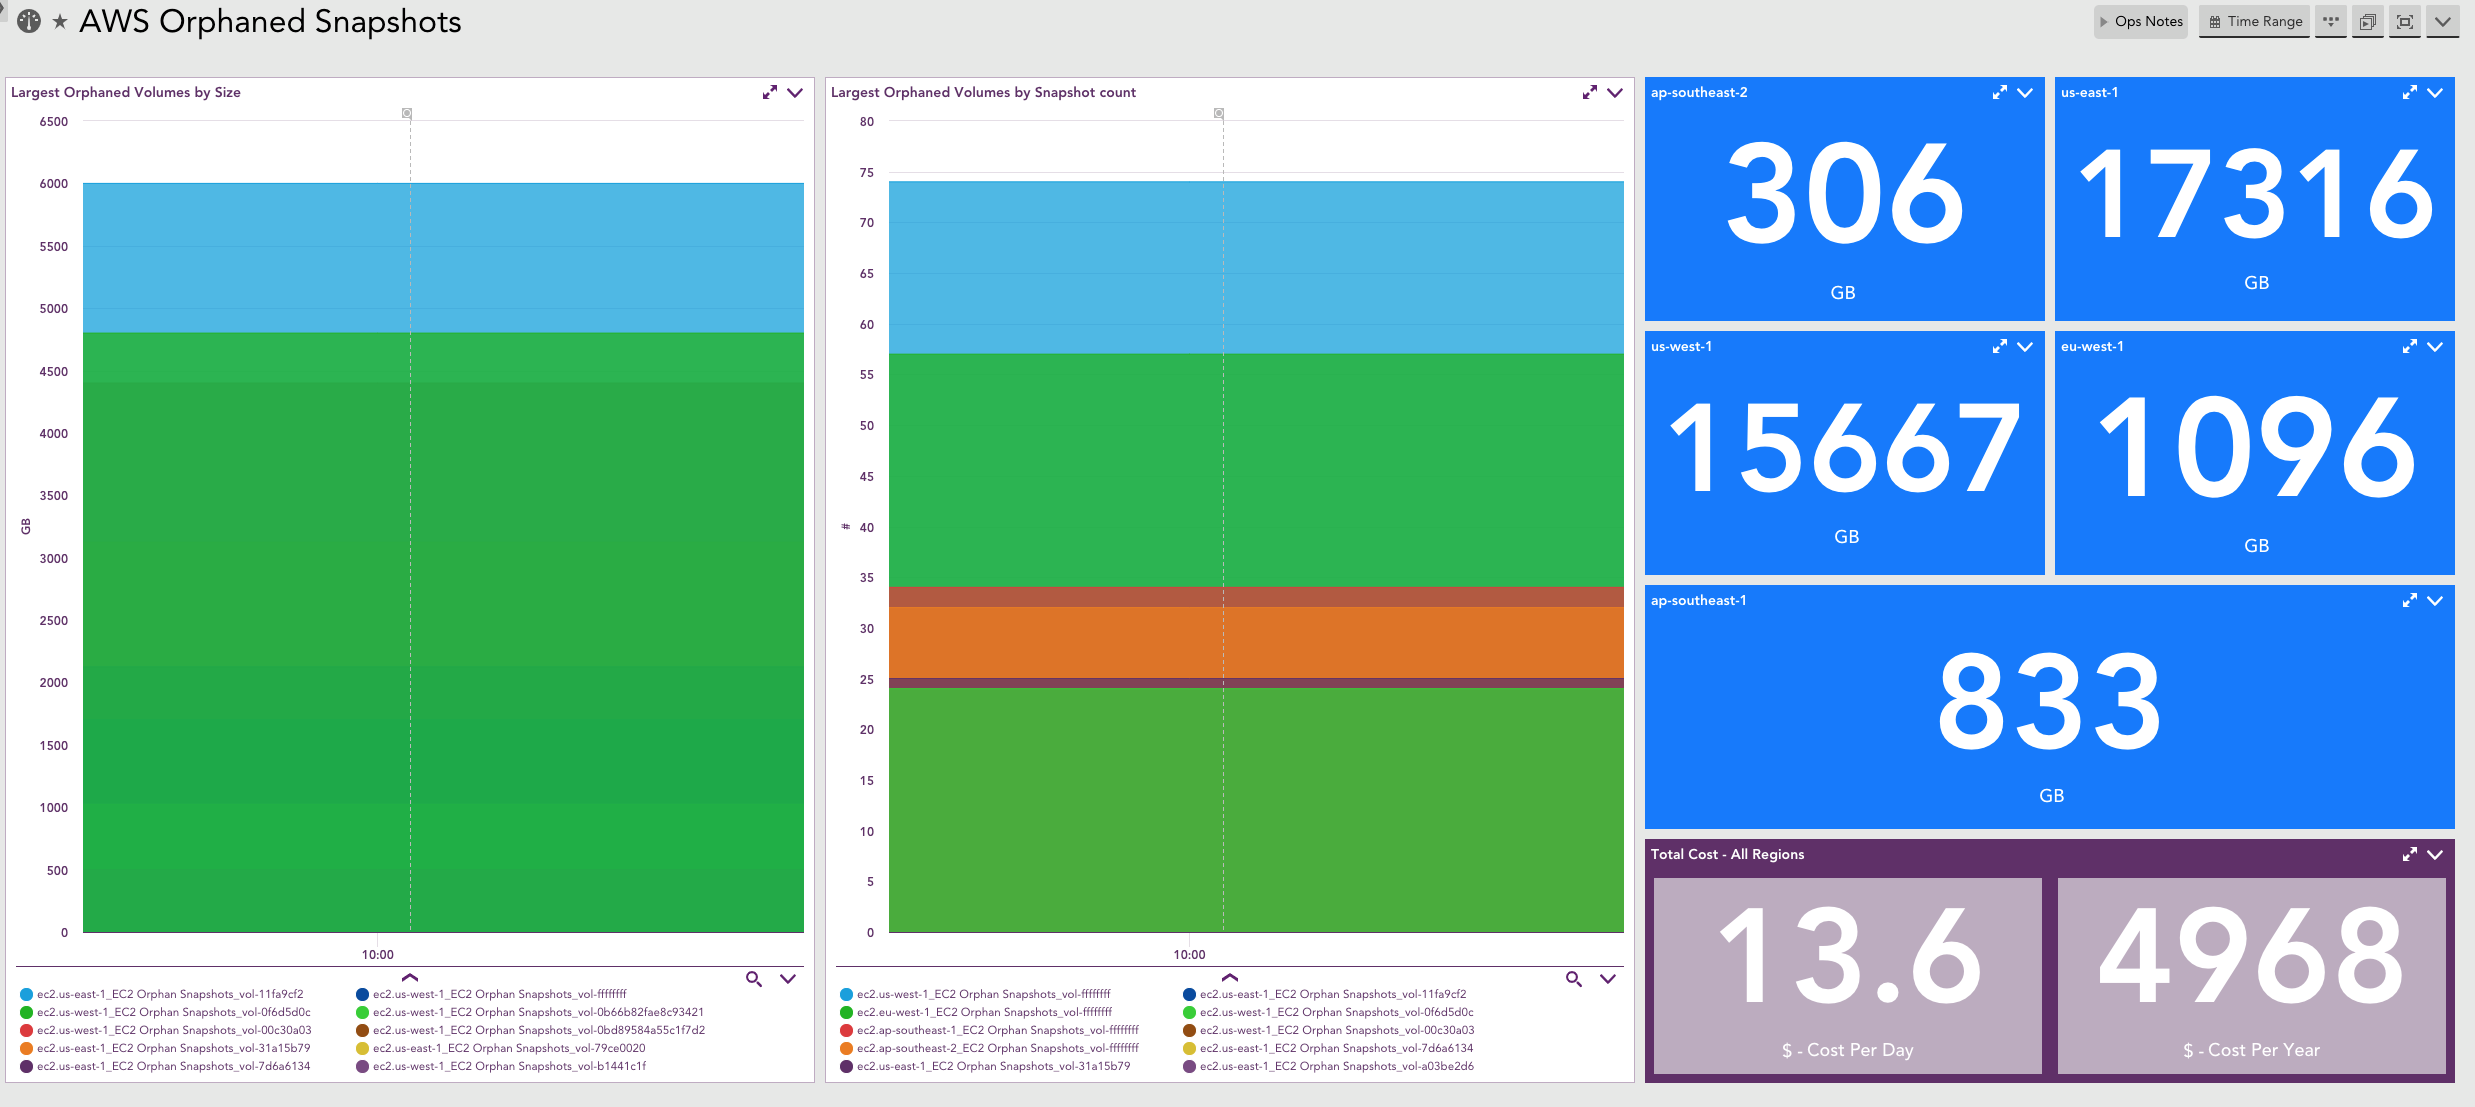Toggle ap-southeast-1 vol-ffffffff in Snapshot count legend
The image size is (2475, 1107).
tap(990, 1030)
